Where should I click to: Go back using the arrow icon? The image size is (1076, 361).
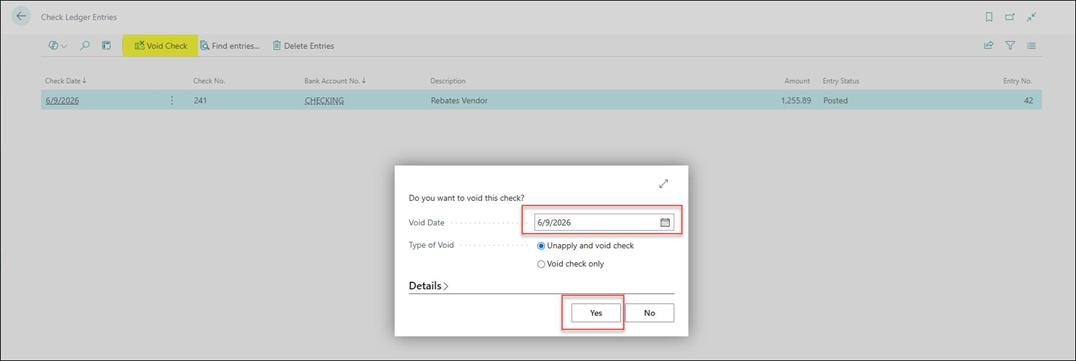pyautogui.click(x=21, y=16)
